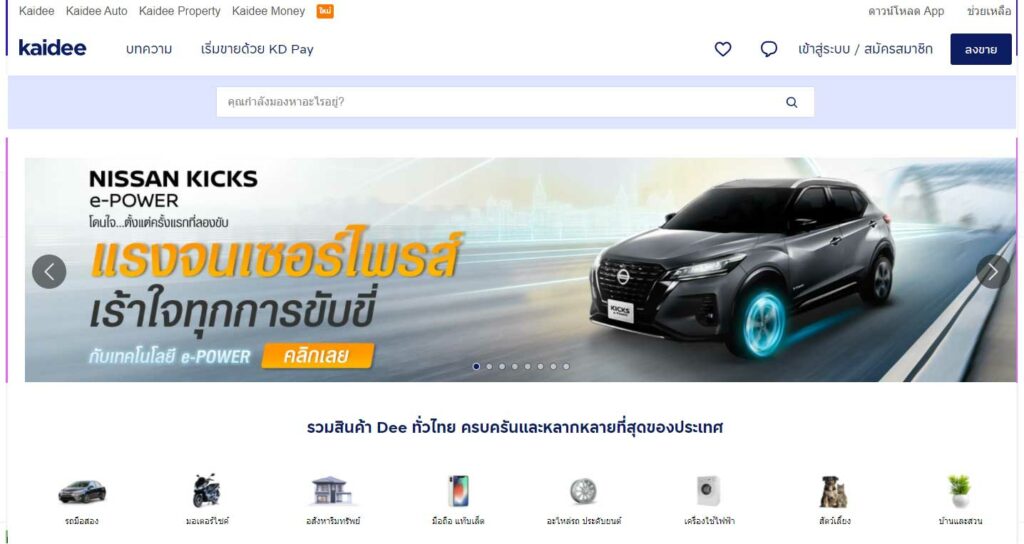Go to previous banner slide arrow
Image resolution: width=1024 pixels, height=544 pixels.
click(x=49, y=272)
